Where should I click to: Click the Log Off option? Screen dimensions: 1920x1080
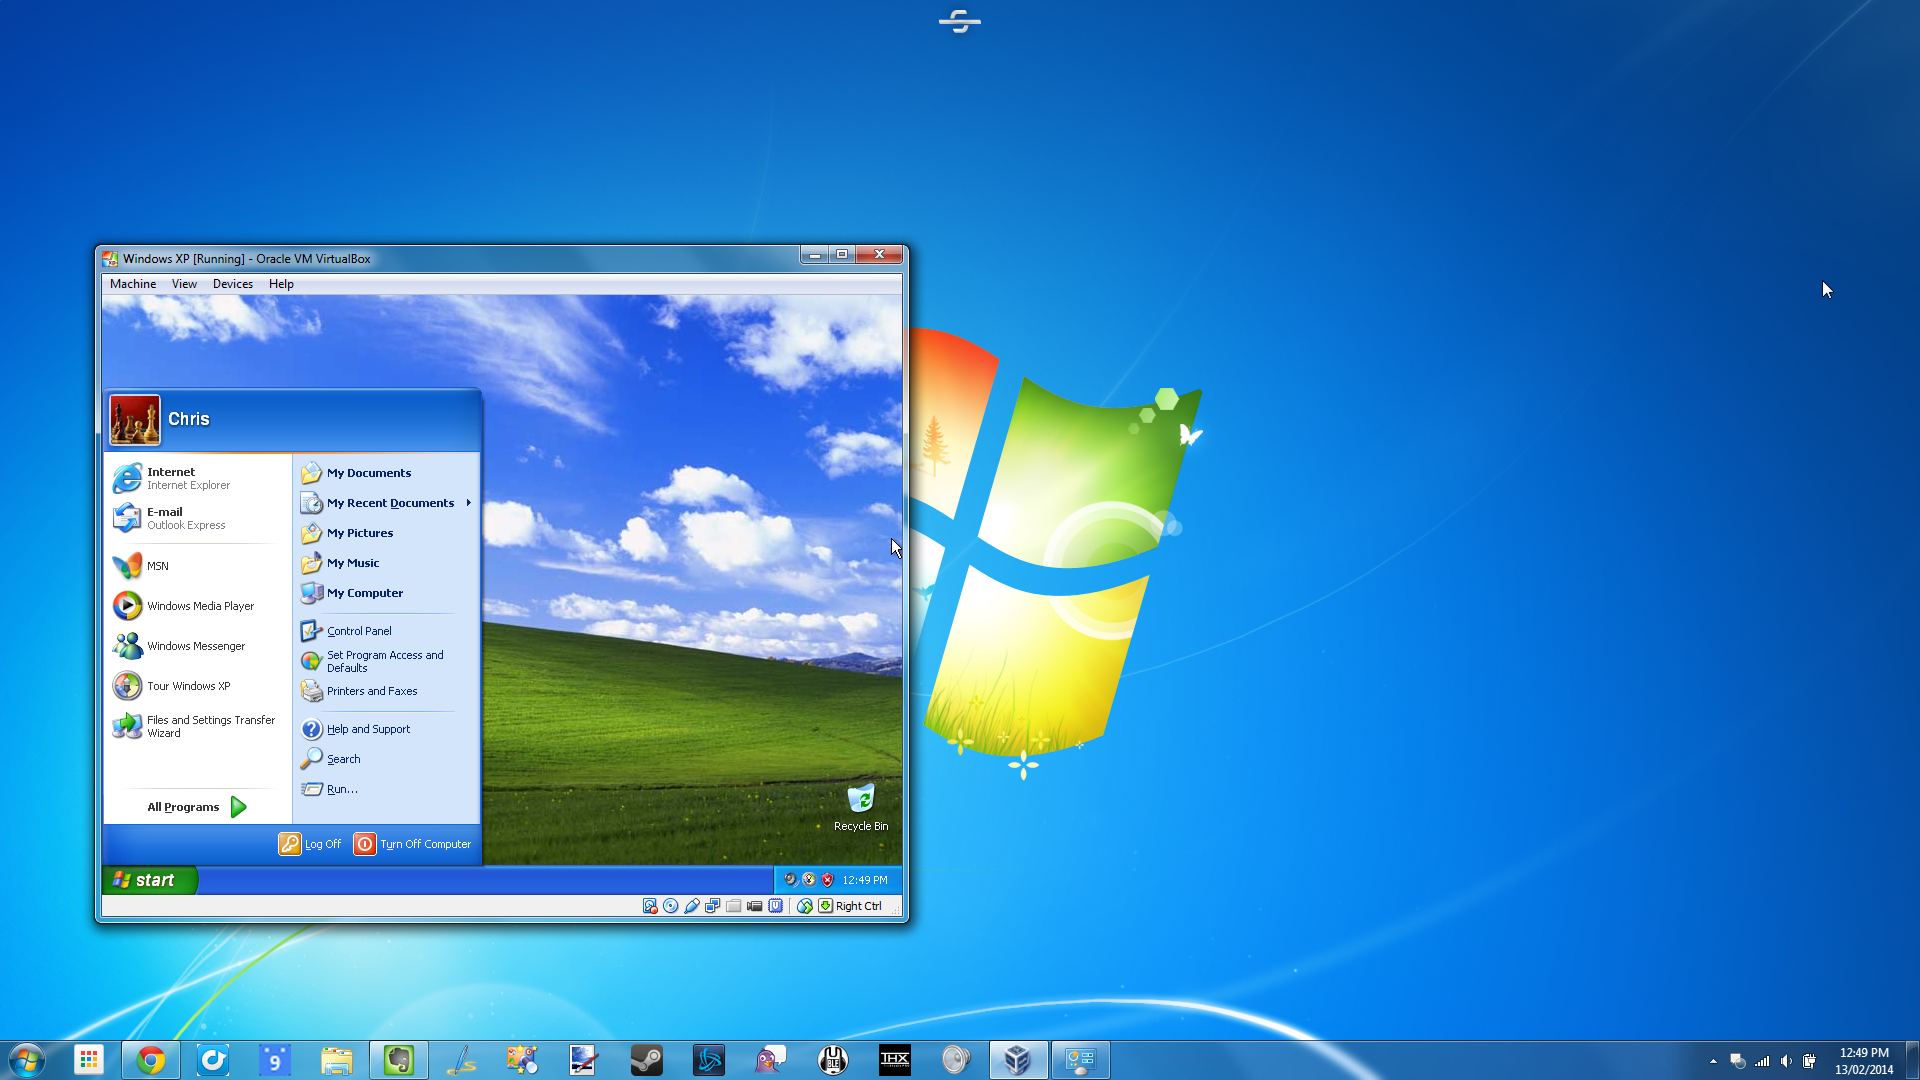(311, 844)
